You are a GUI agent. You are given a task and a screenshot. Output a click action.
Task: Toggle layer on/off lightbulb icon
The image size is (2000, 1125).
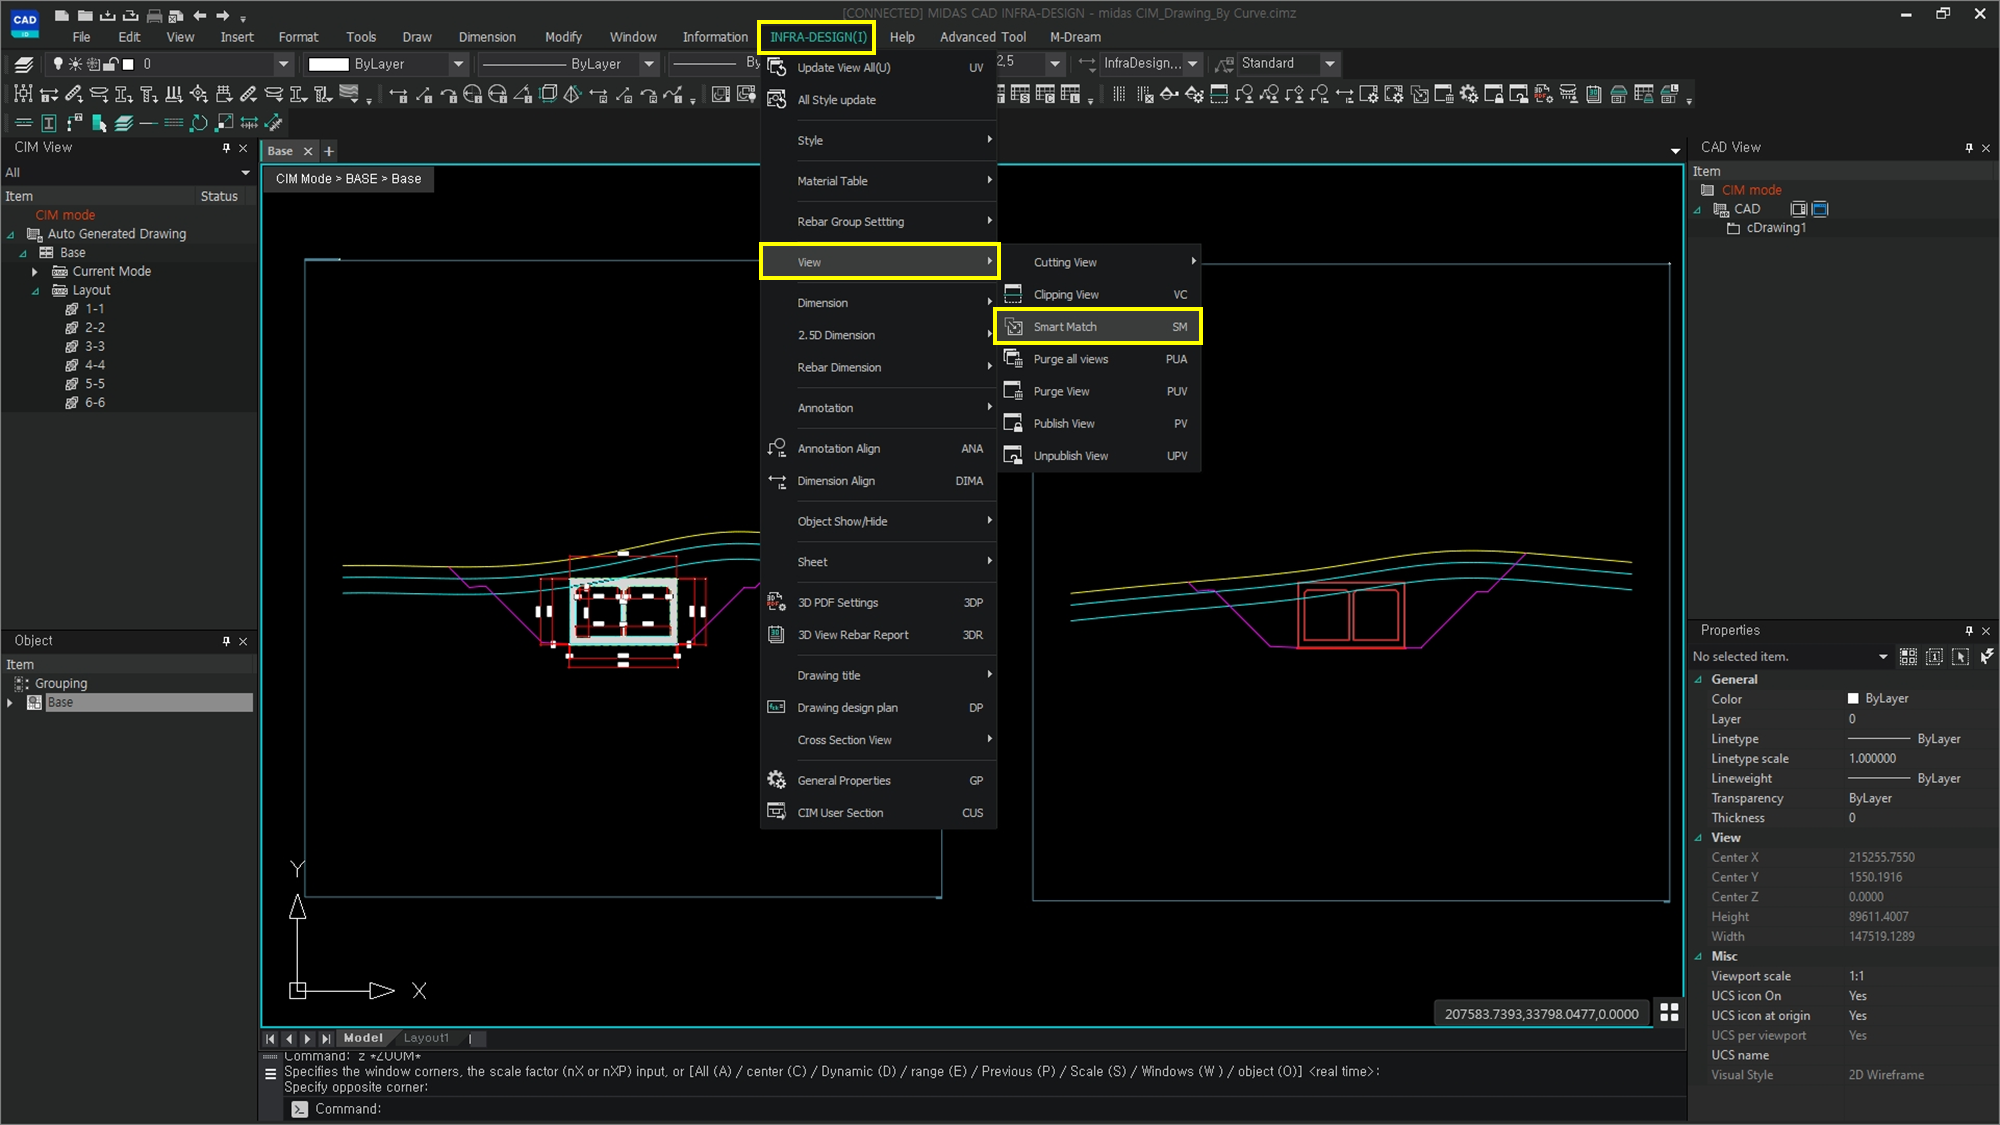[58, 64]
